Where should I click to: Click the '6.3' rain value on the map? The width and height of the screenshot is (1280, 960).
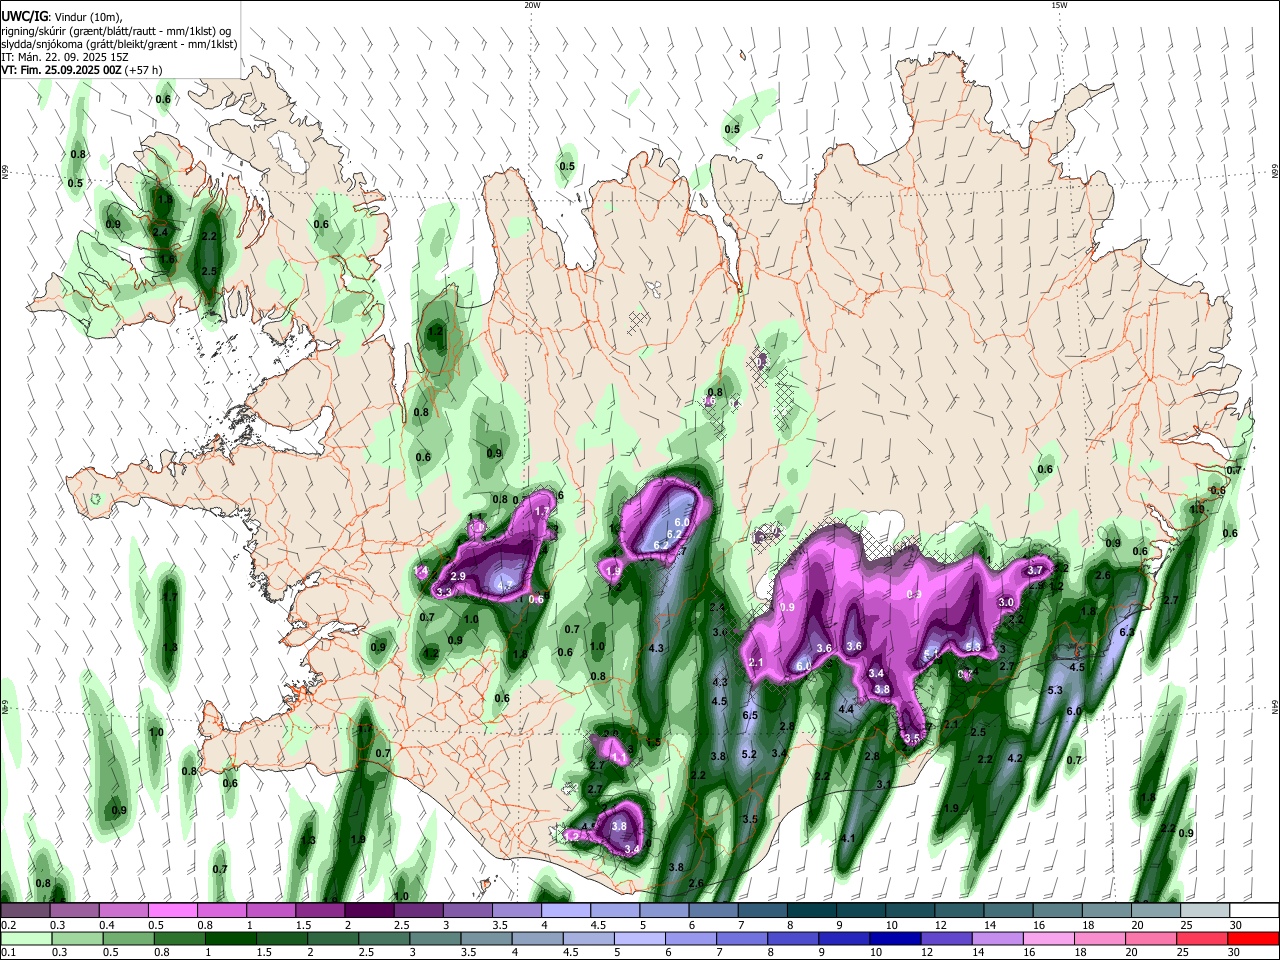tap(1127, 632)
